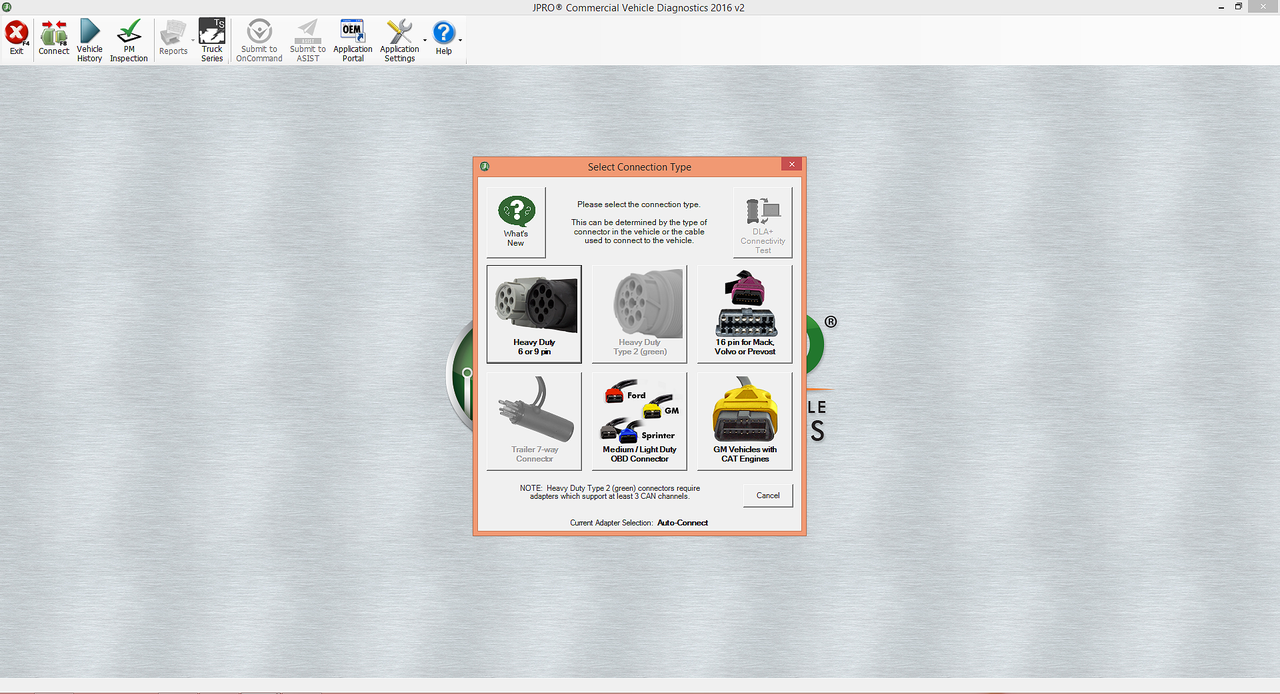
Task: Select Heavy Duty Type 2 (green) connector
Action: click(x=639, y=313)
